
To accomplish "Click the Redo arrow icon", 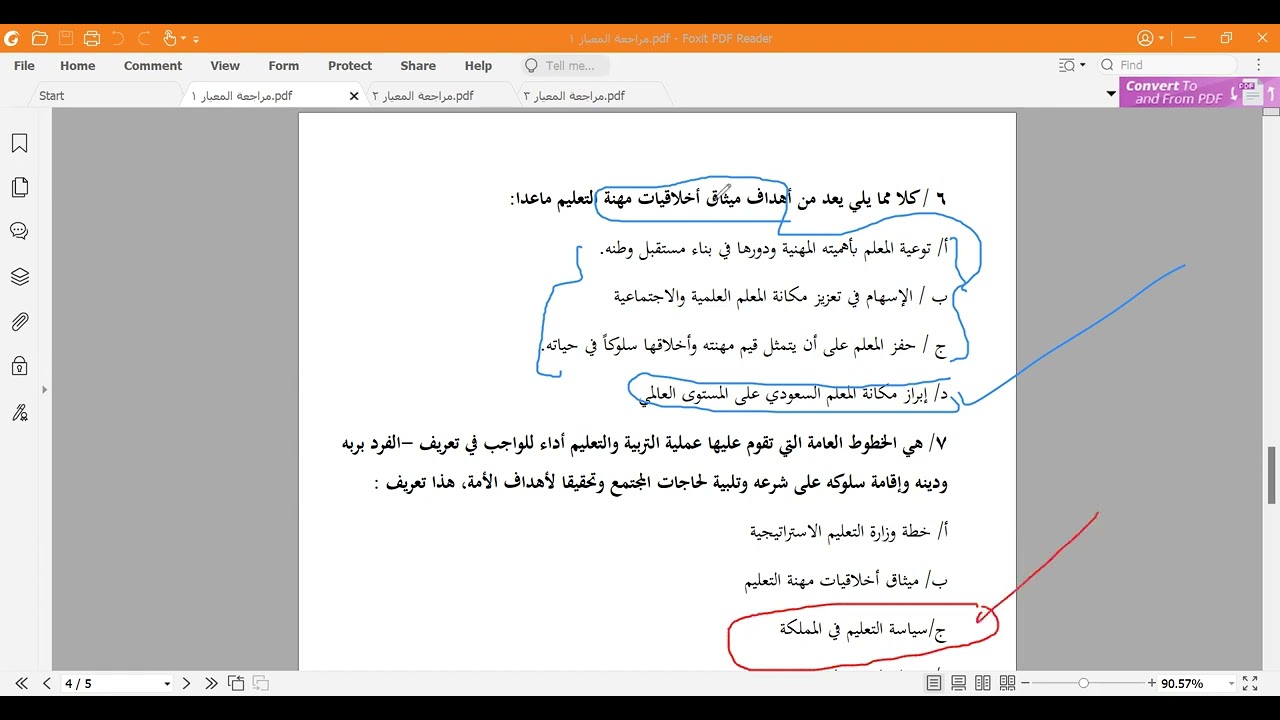I will coord(144,38).
